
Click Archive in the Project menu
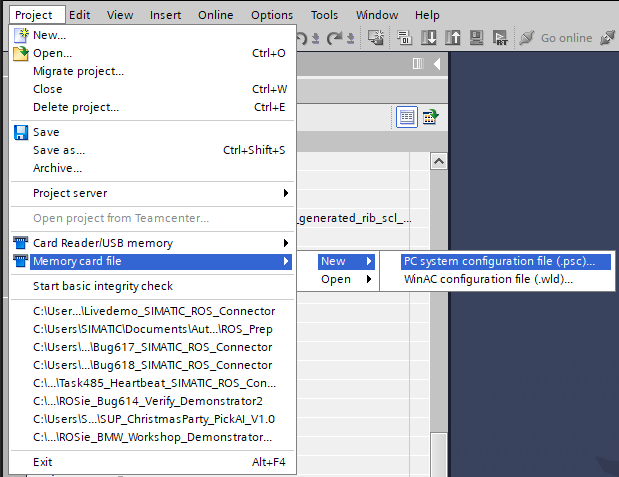click(57, 168)
